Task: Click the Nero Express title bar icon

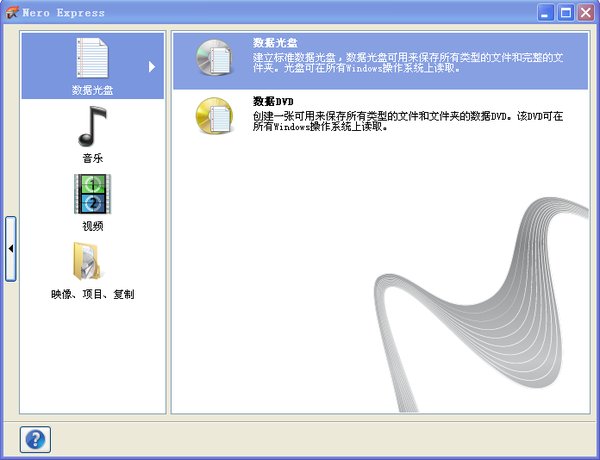Action: tap(11, 12)
